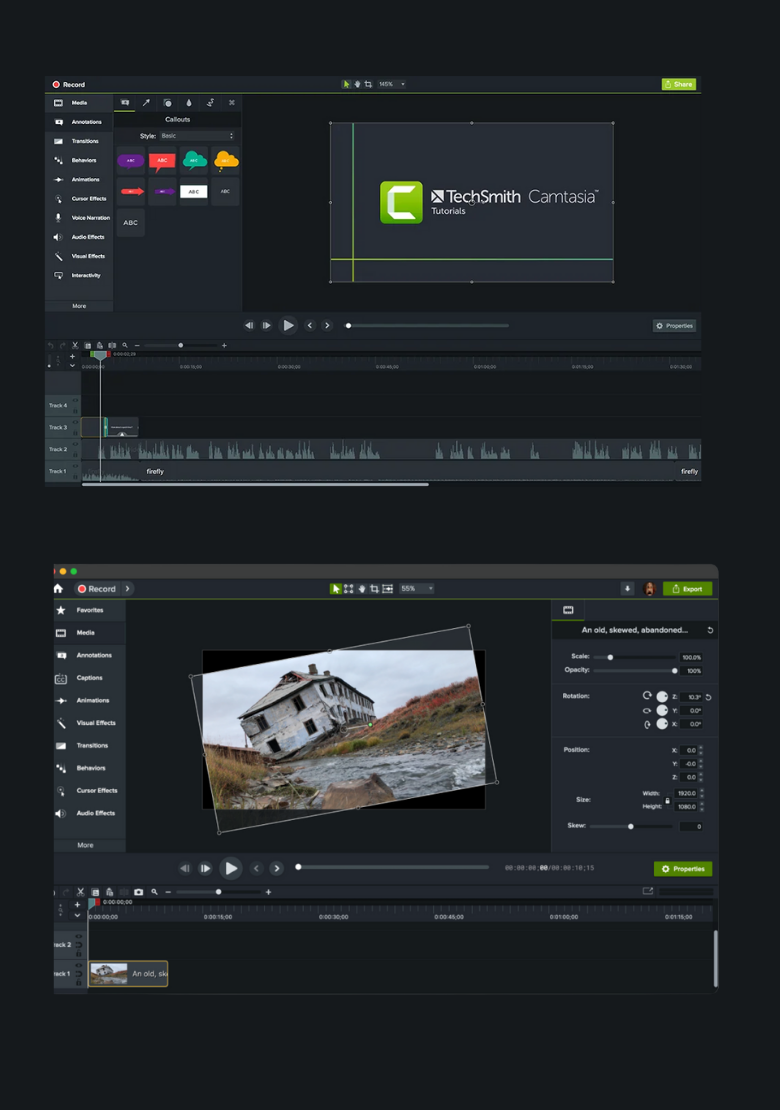Open Captions in the tools sidebar
The height and width of the screenshot is (1110, 780).
89,678
